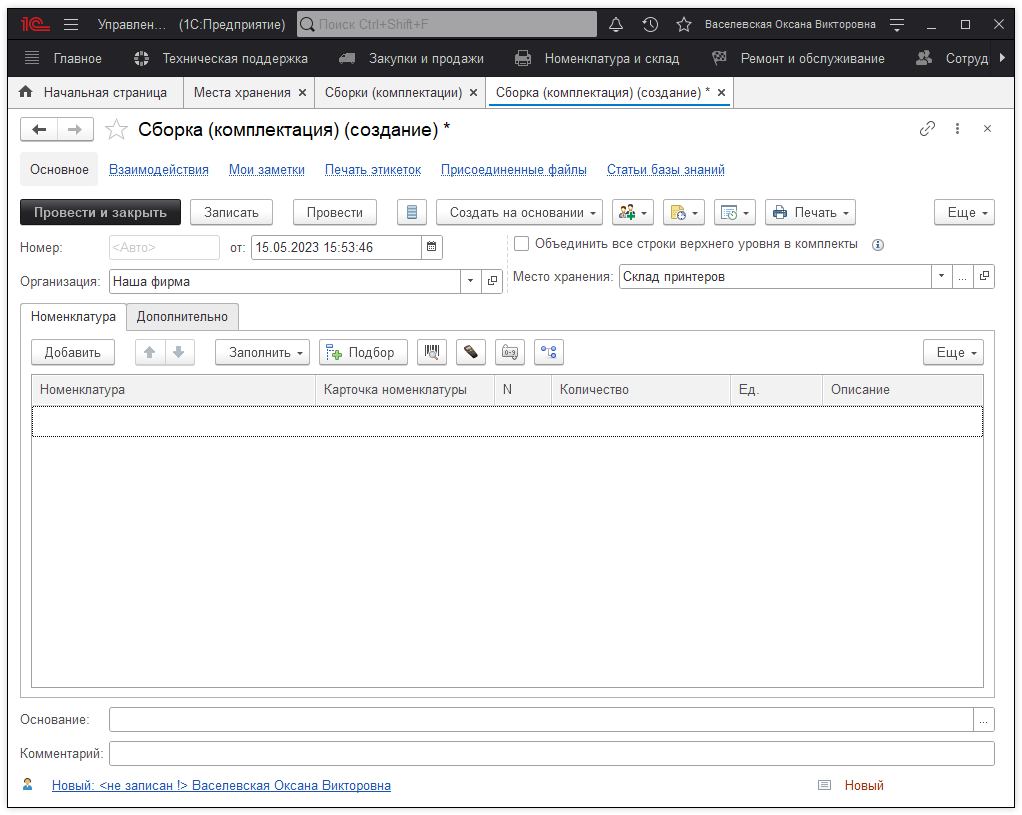Enable Объединить все строки checkbox

coord(522,243)
